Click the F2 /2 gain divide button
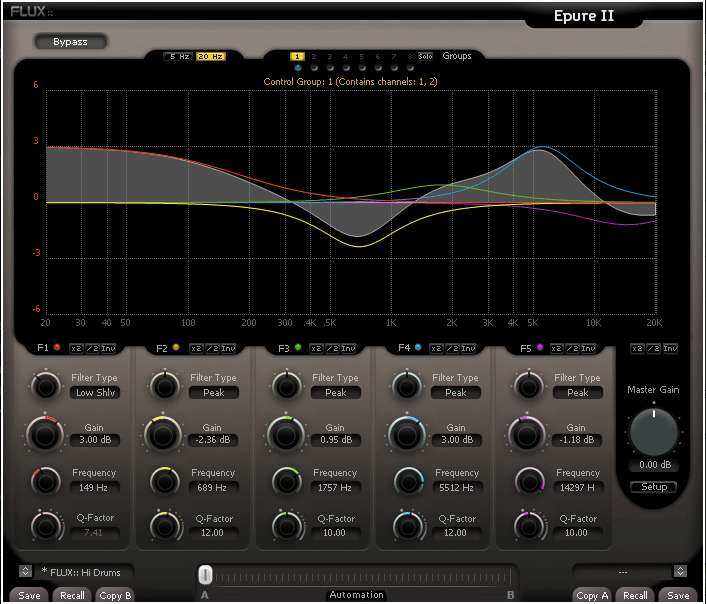 [x=211, y=348]
